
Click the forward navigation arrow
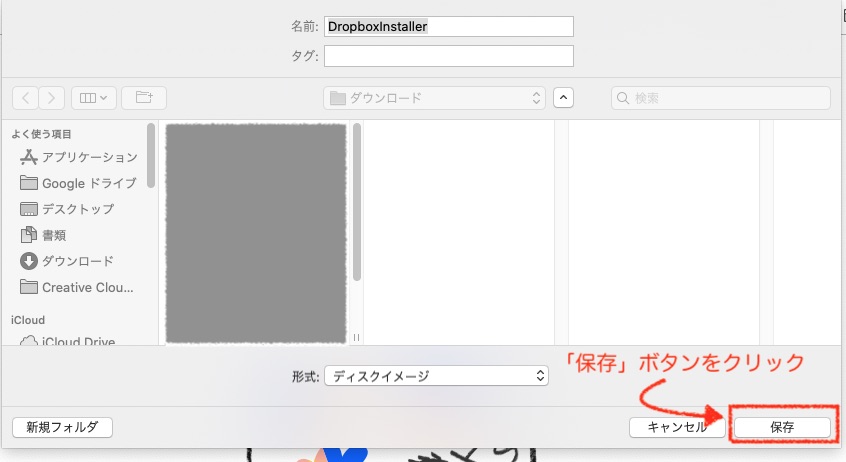(52, 98)
